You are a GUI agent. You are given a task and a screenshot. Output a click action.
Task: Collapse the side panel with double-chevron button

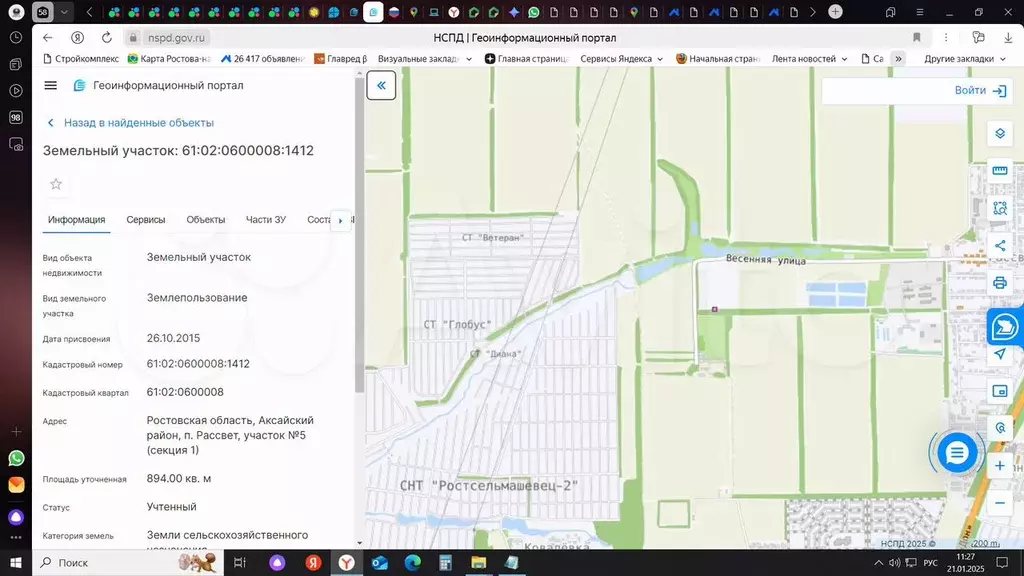[381, 86]
